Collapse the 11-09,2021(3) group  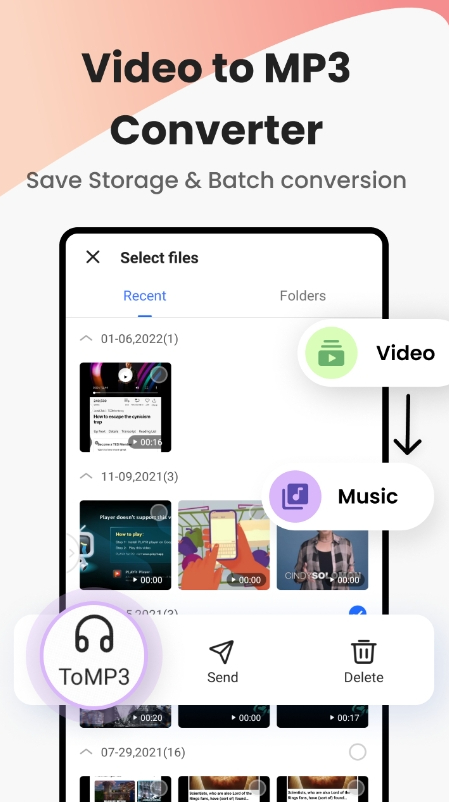pos(86,476)
